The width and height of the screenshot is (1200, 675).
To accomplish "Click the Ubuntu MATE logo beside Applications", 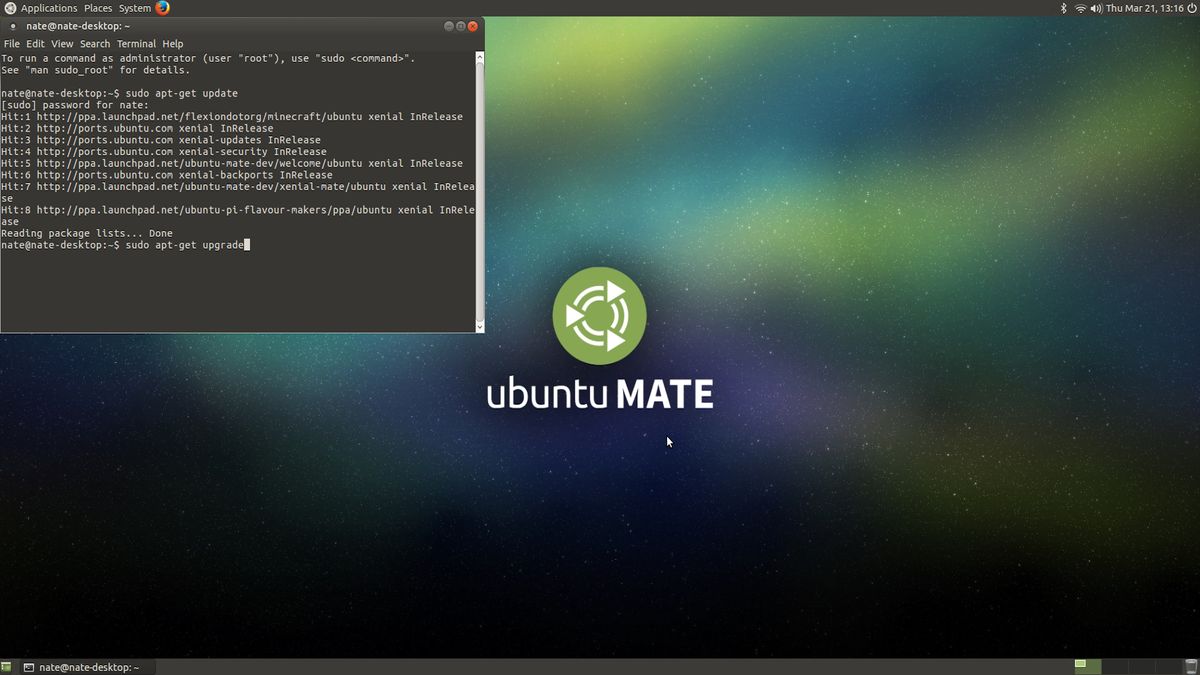I will point(10,8).
